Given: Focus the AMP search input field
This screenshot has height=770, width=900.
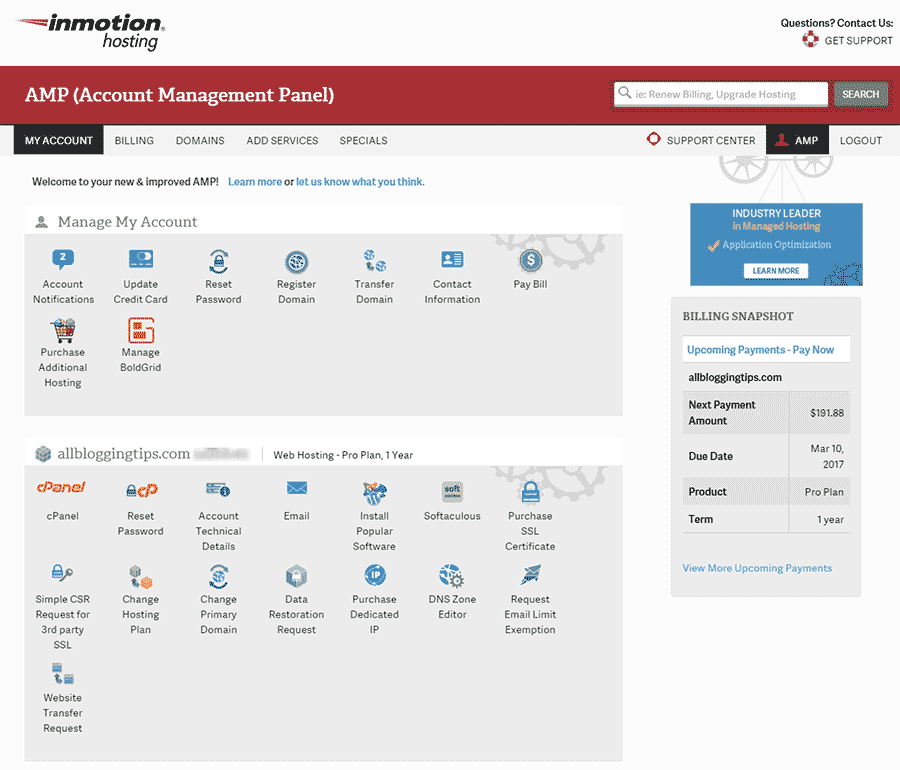Looking at the screenshot, I should 721,94.
